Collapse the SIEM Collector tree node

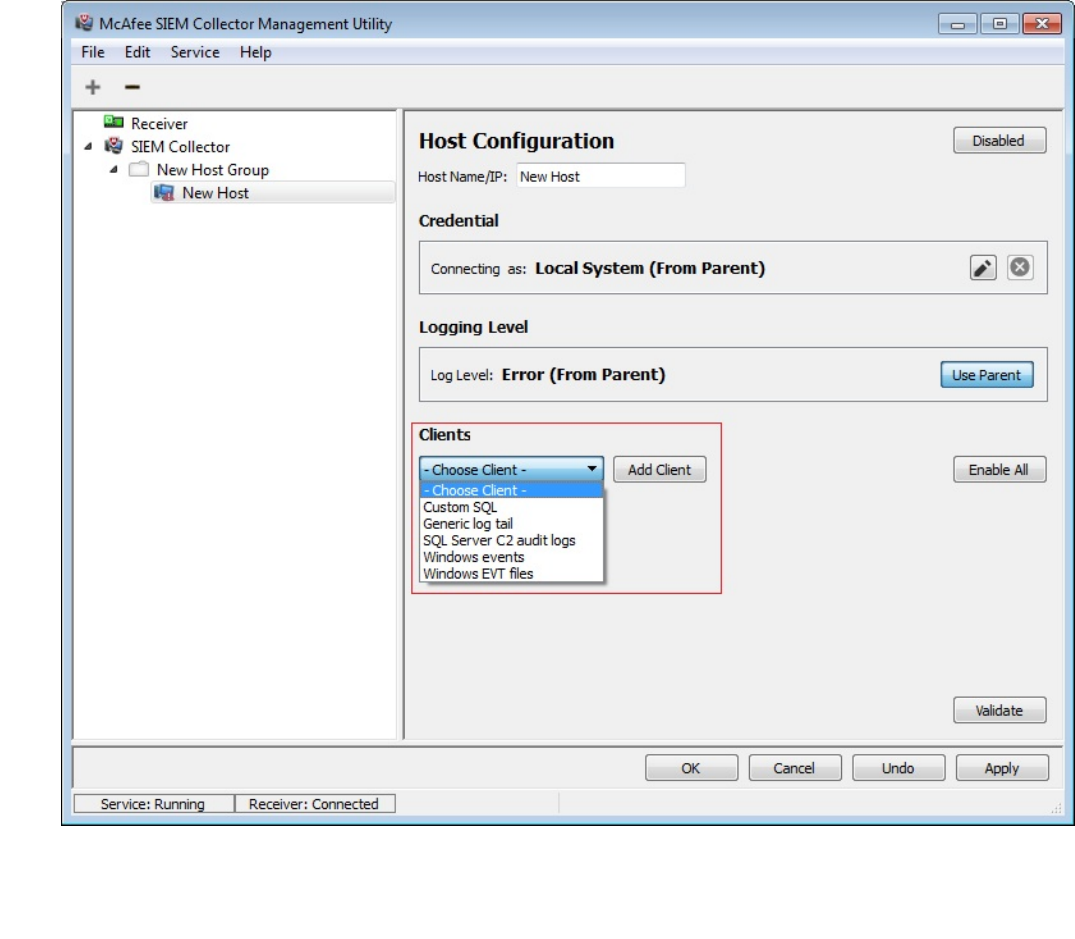[x=88, y=146]
